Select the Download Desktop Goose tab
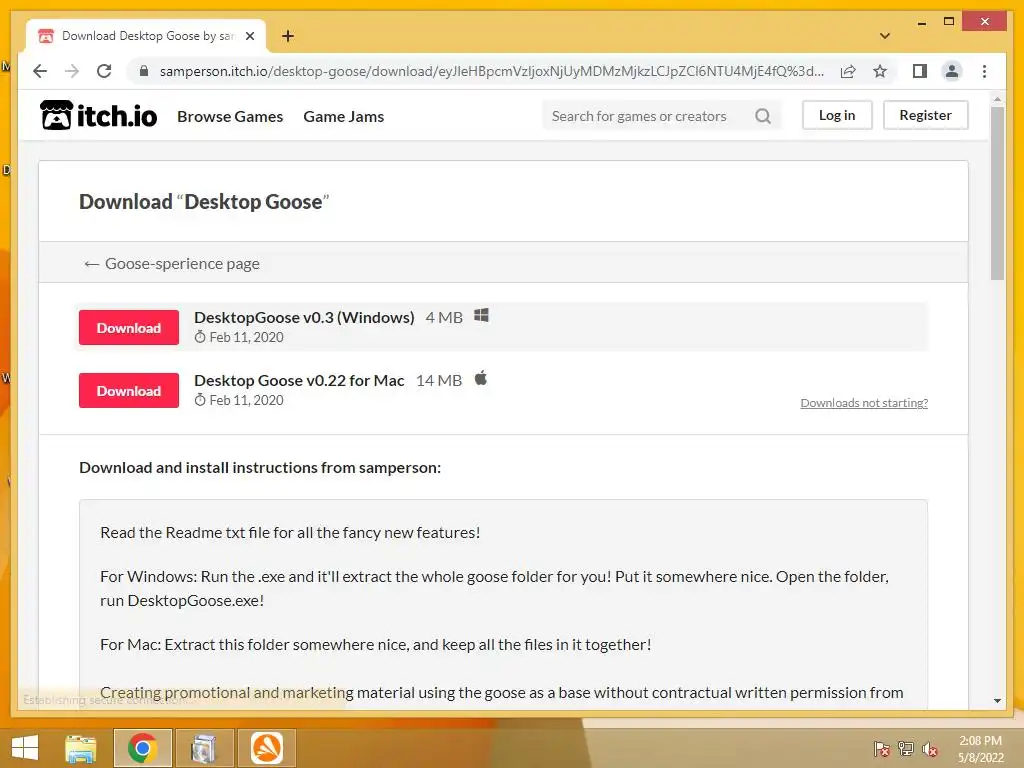The image size is (1024, 768). (x=146, y=36)
